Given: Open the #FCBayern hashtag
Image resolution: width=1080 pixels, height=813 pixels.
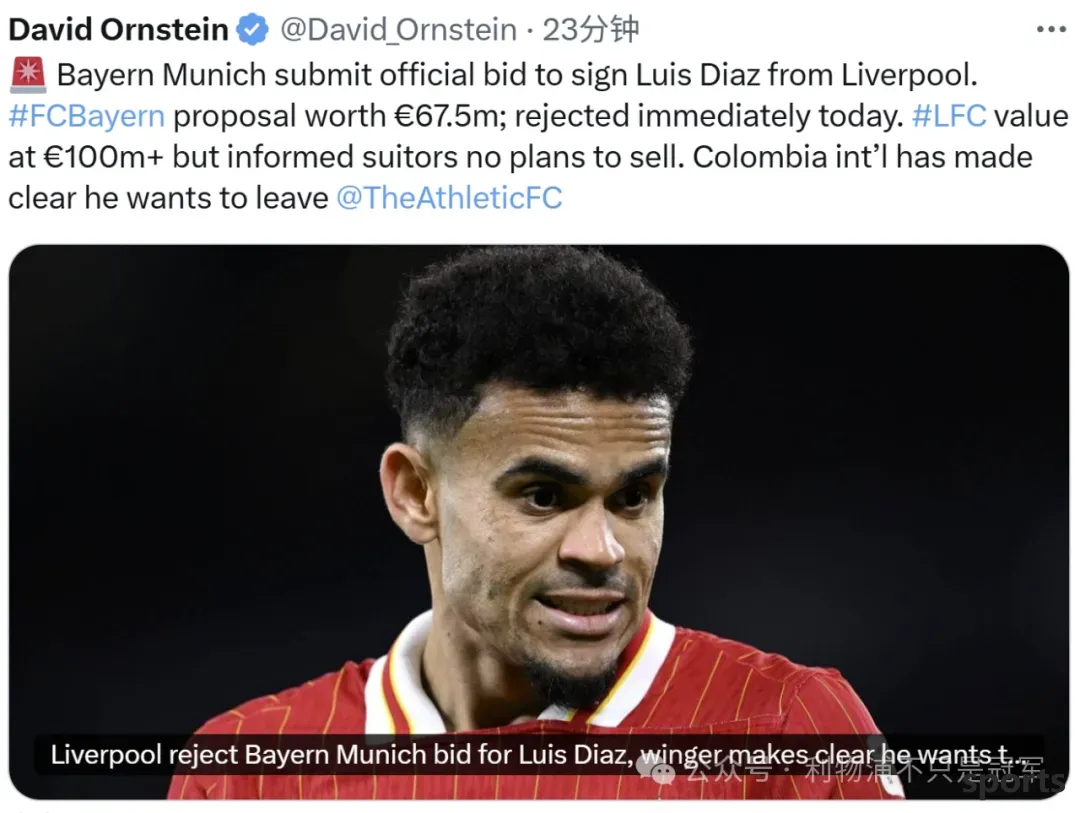Looking at the screenshot, I should (87, 116).
